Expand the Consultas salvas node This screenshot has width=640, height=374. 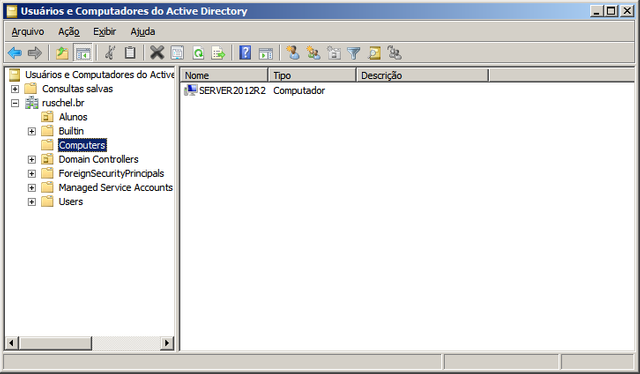coord(15,89)
